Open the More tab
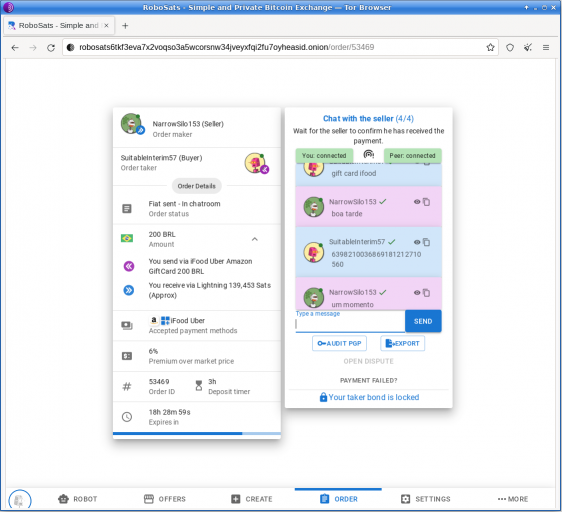This screenshot has width=562, height=512. coord(513,499)
